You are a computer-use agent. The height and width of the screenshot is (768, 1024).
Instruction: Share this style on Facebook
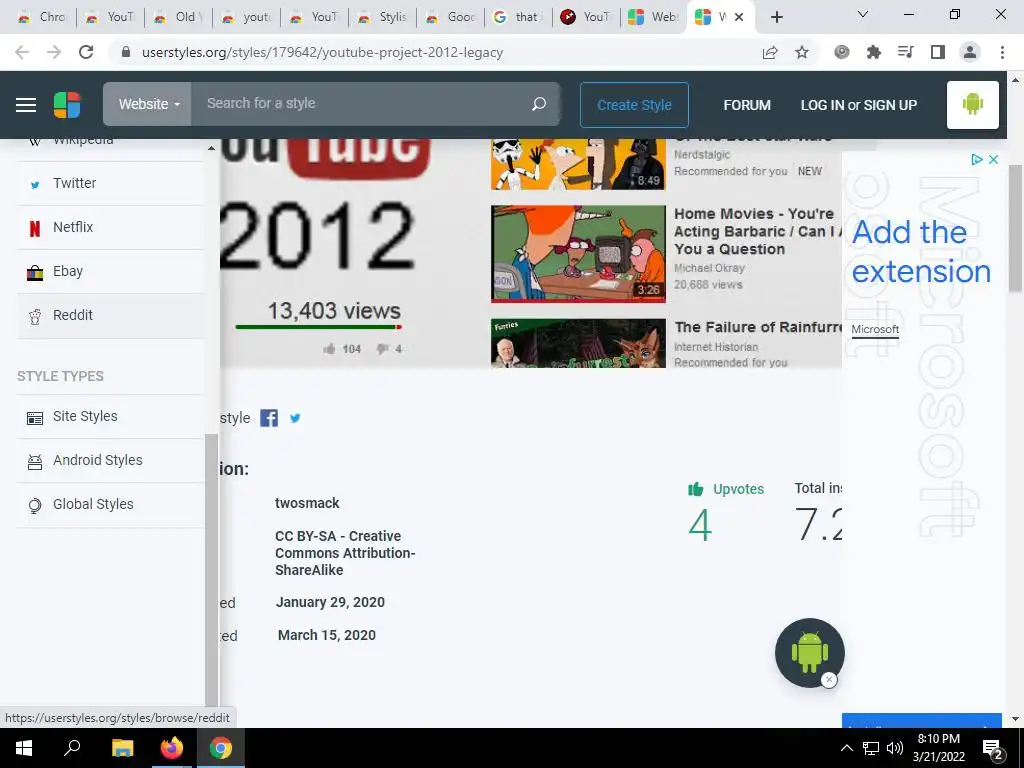[269, 418]
